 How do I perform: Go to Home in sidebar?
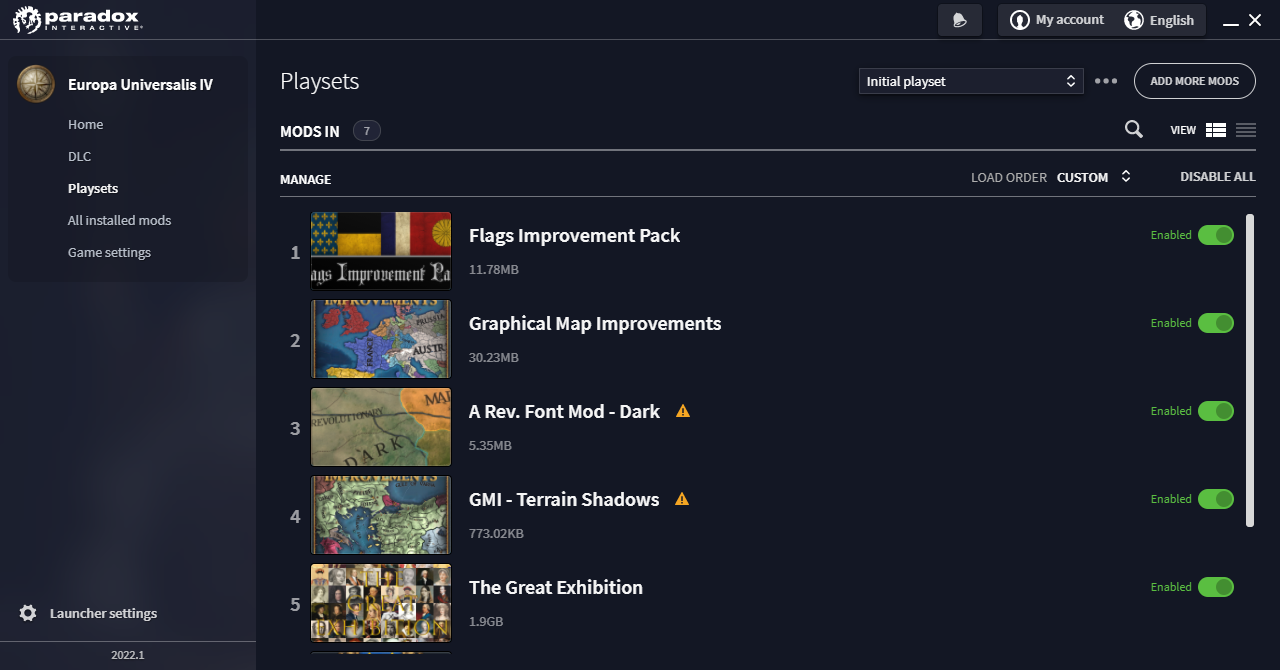pyautogui.click(x=86, y=125)
